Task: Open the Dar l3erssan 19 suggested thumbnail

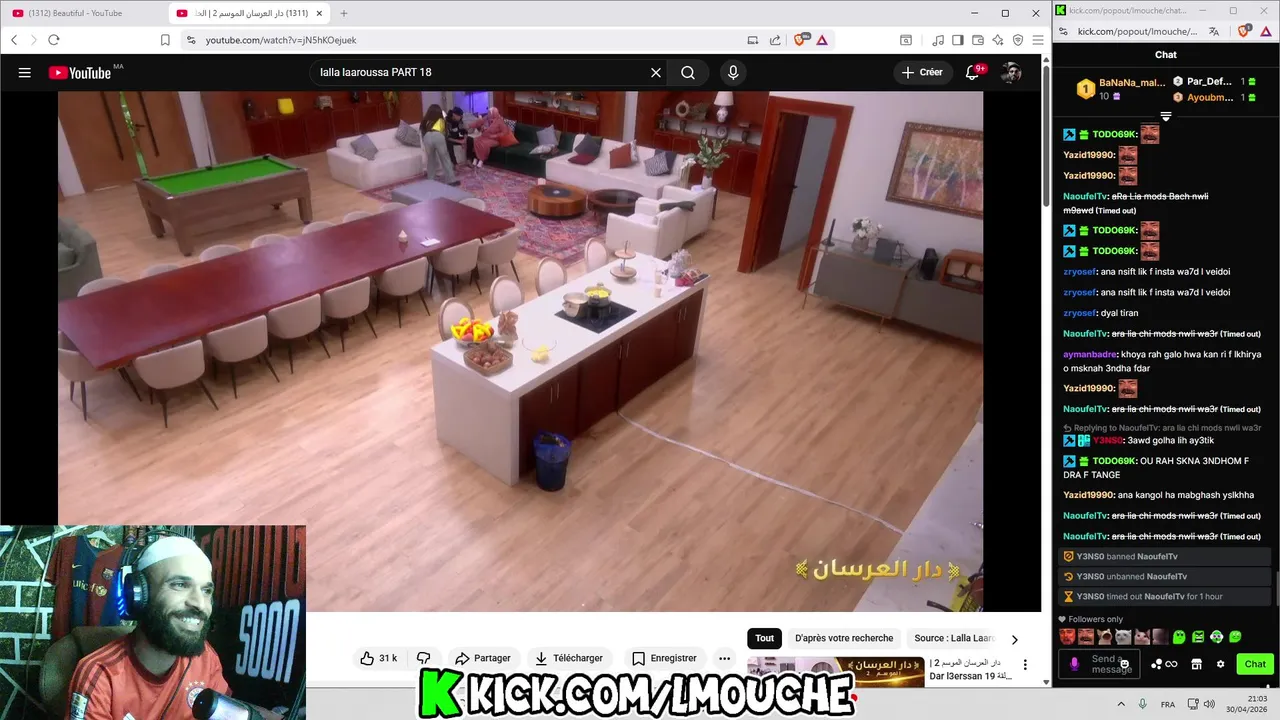Action: 836,671
